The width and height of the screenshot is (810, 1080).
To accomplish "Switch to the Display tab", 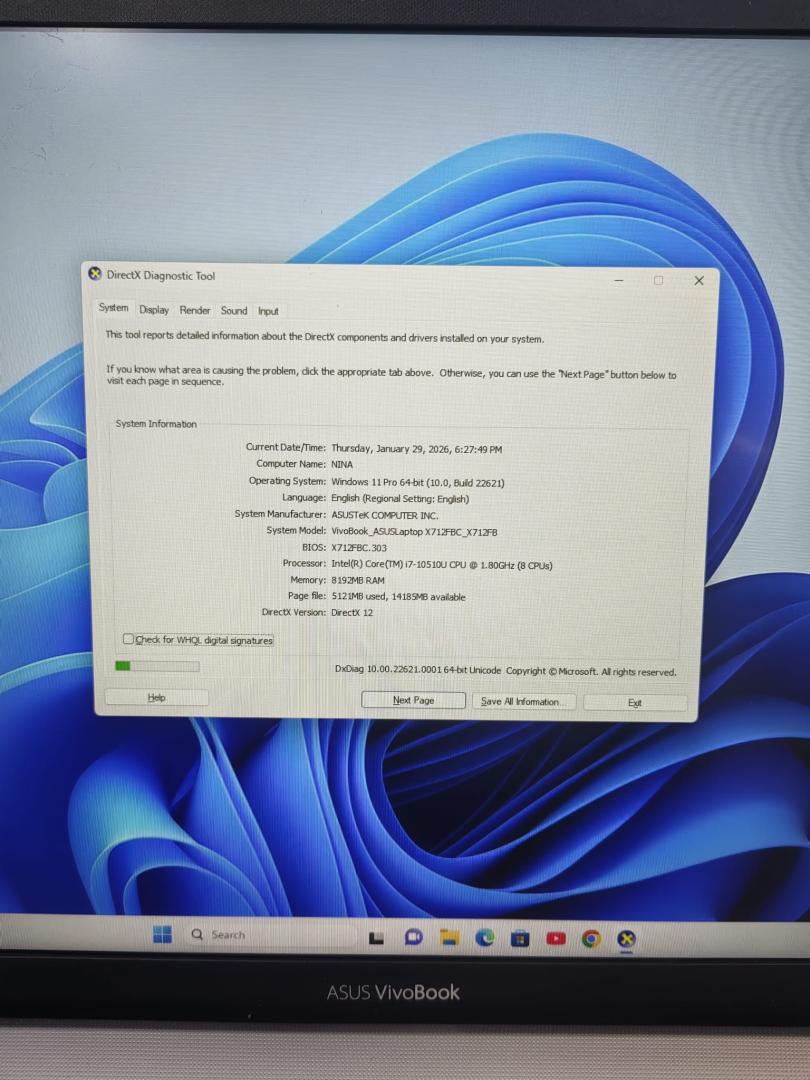I will (154, 311).
